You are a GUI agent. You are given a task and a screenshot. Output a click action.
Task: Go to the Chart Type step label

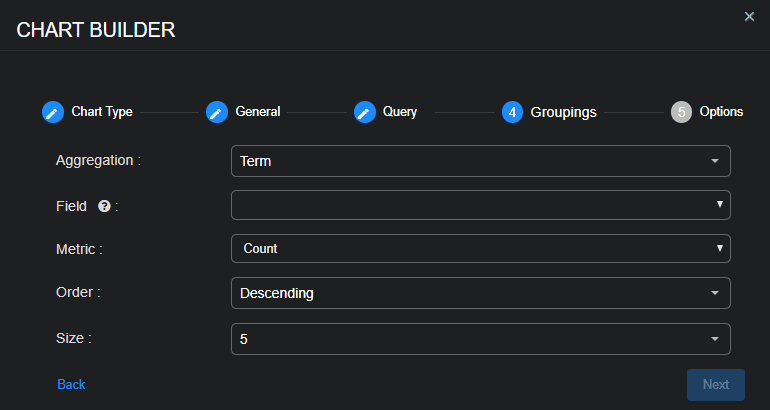point(102,112)
